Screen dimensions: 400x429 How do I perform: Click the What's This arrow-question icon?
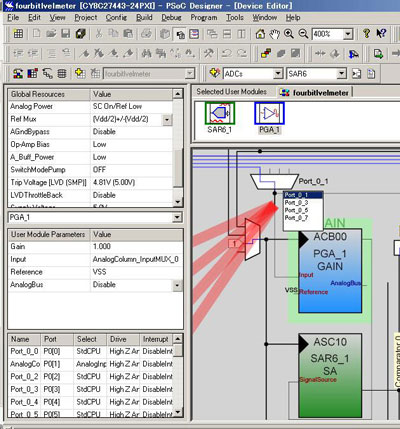tap(381, 34)
